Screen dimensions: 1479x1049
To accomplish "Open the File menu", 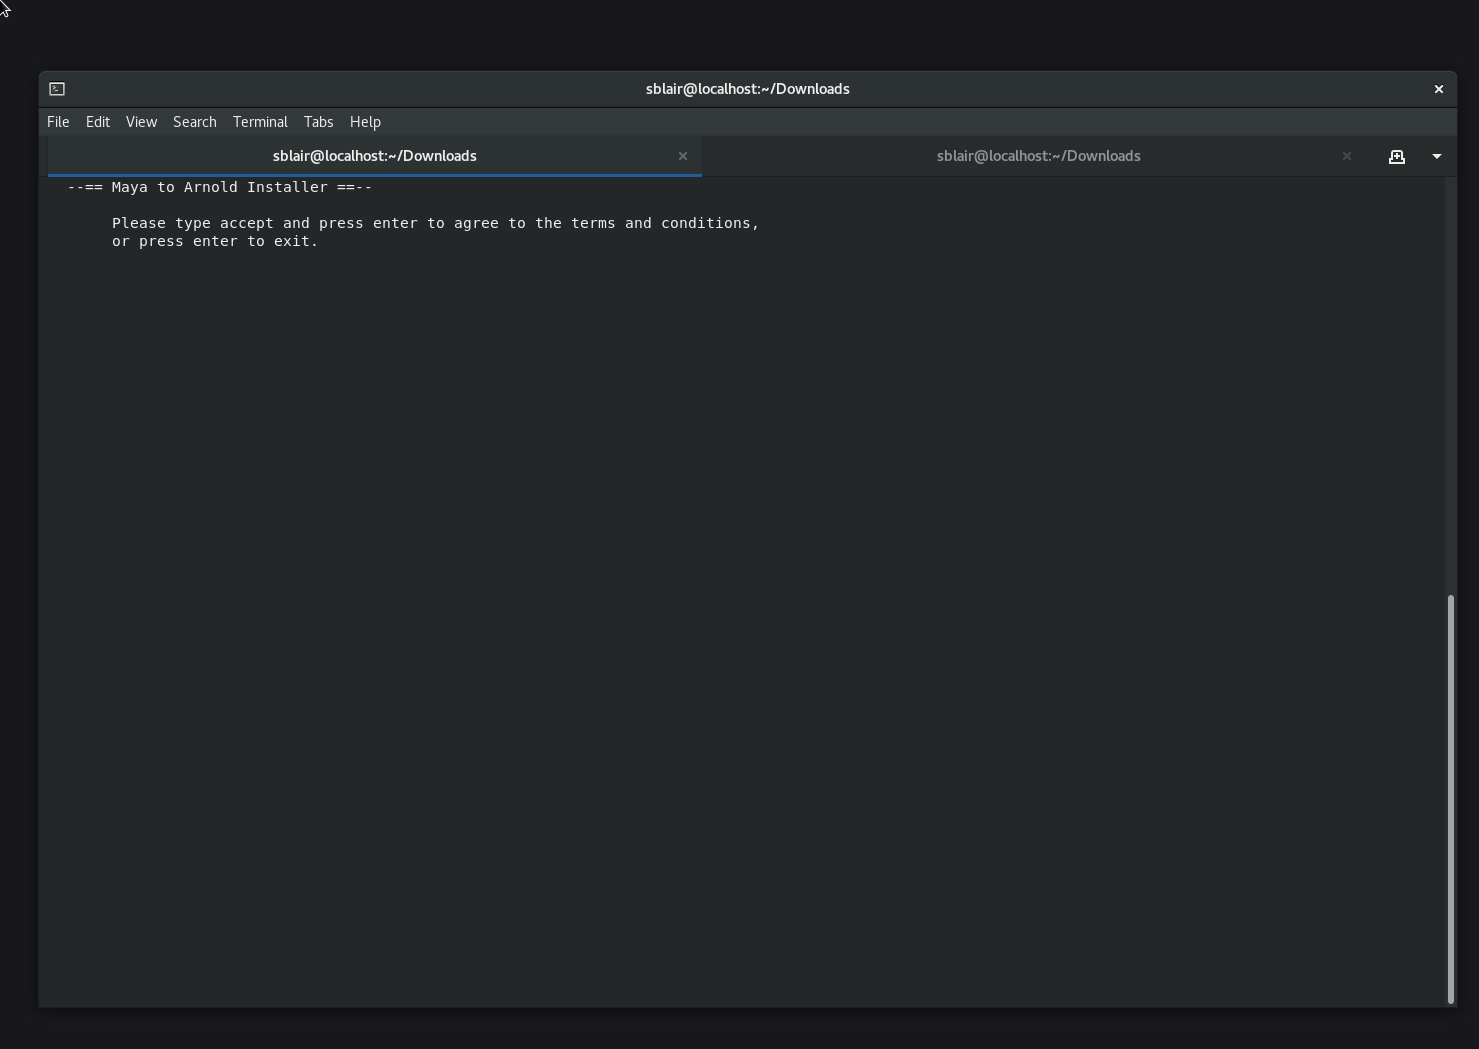I will click(x=57, y=121).
